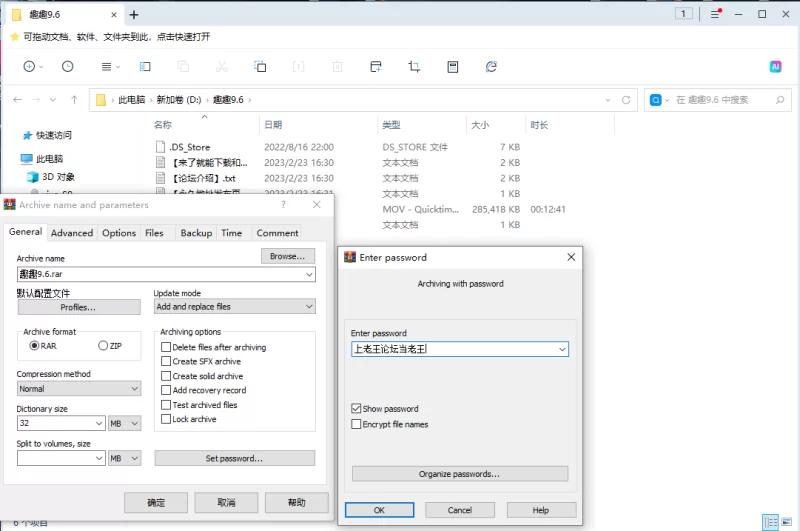The width and height of the screenshot is (800, 531).
Task: Click the new item plus-circle toolbar icon
Action: pos(29,66)
